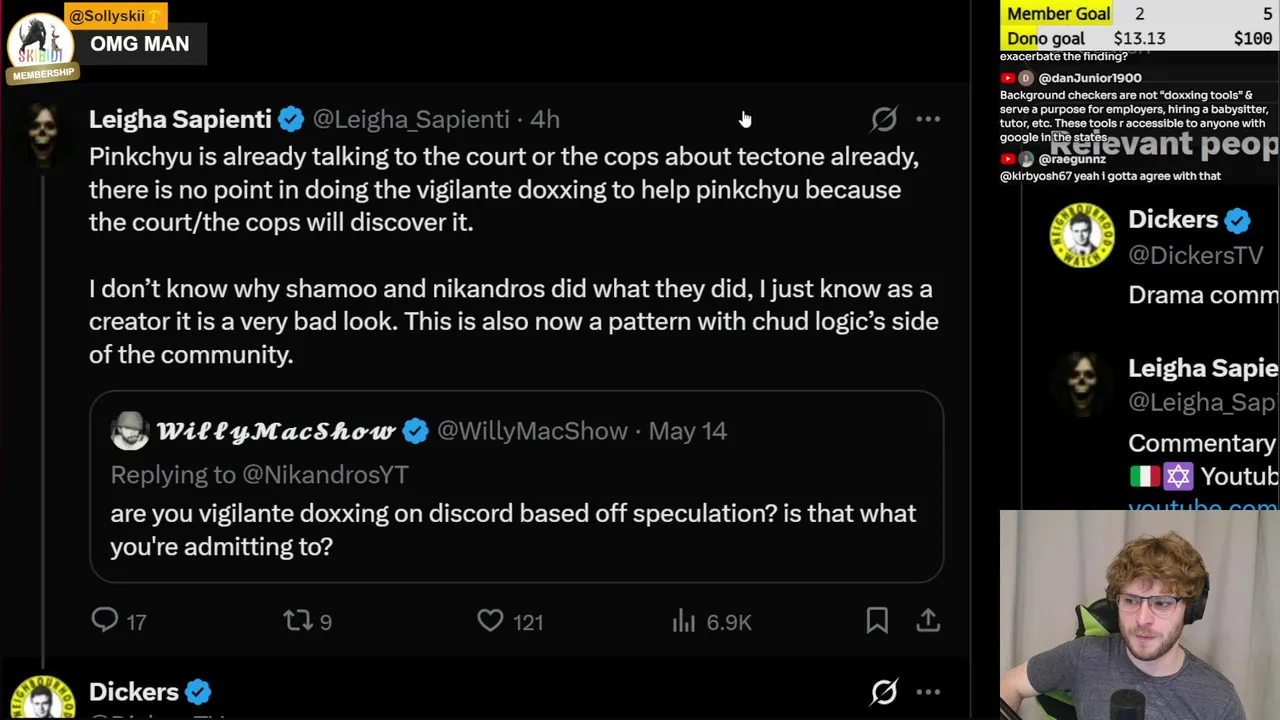Like the tweet with 121 hearts
The image size is (1280, 720).
point(490,621)
